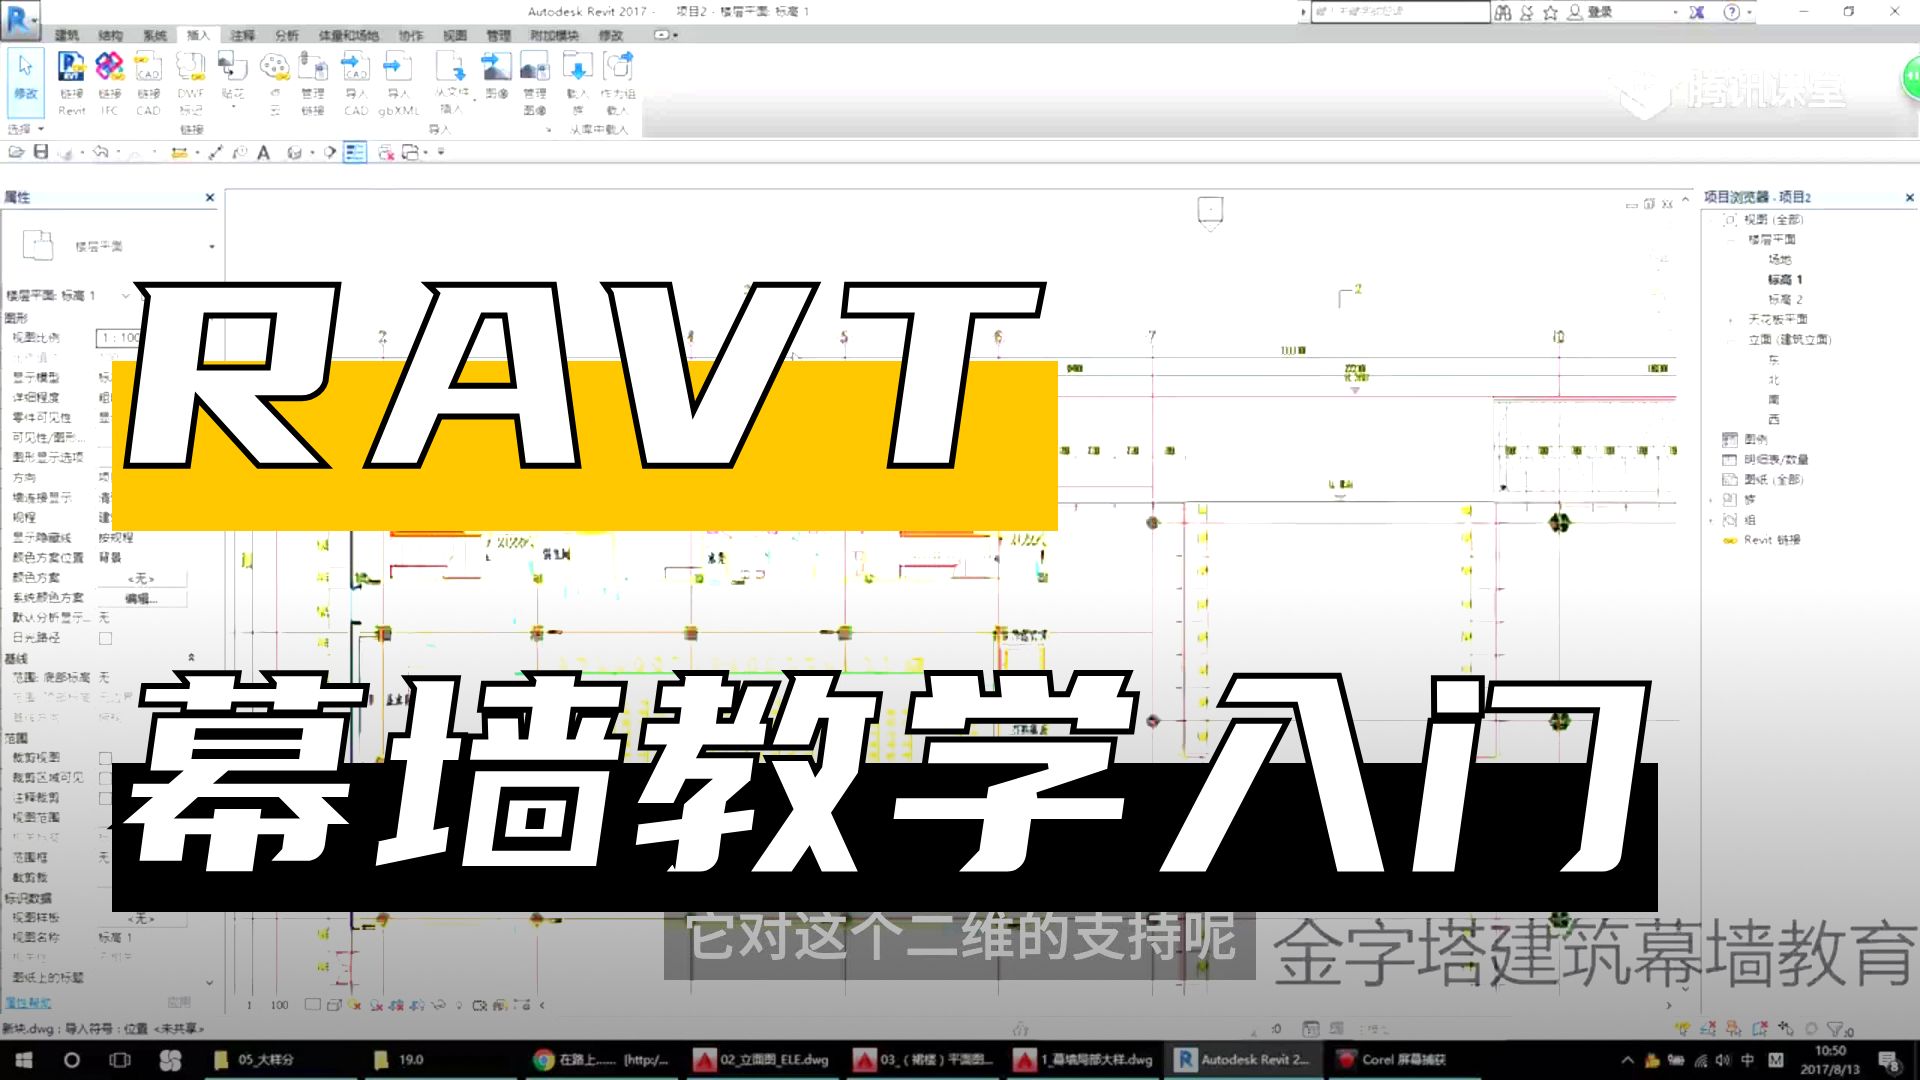Viewport: 1920px width, 1080px height.
Task: Enable the 注释裁剪 checkbox
Action: pos(104,798)
